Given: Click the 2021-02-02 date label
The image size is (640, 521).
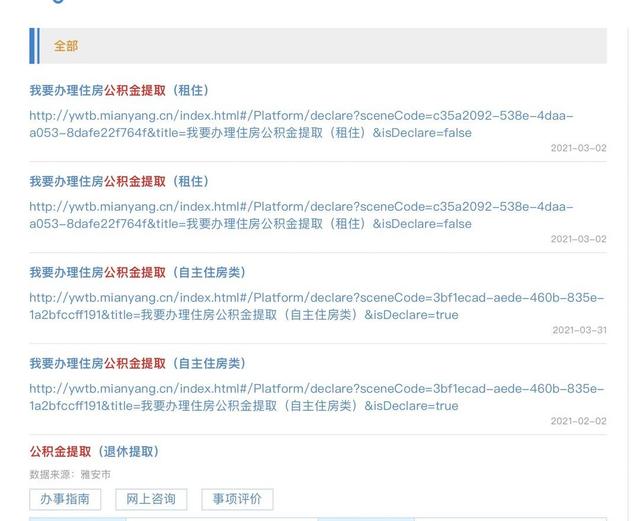Looking at the screenshot, I should pyautogui.click(x=579, y=421).
